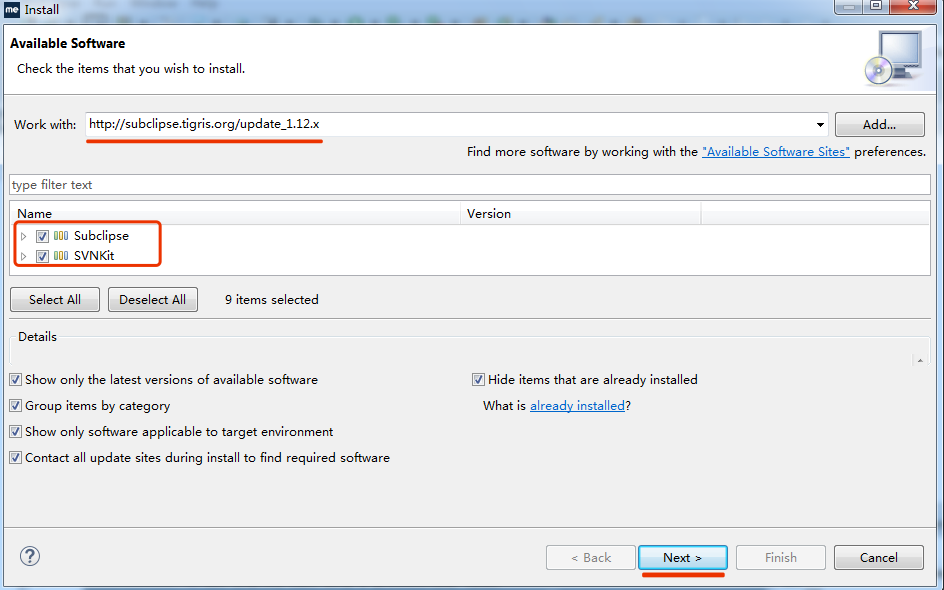This screenshot has width=944, height=590.
Task: Toggle Hide items that are already installed
Action: tap(478, 380)
